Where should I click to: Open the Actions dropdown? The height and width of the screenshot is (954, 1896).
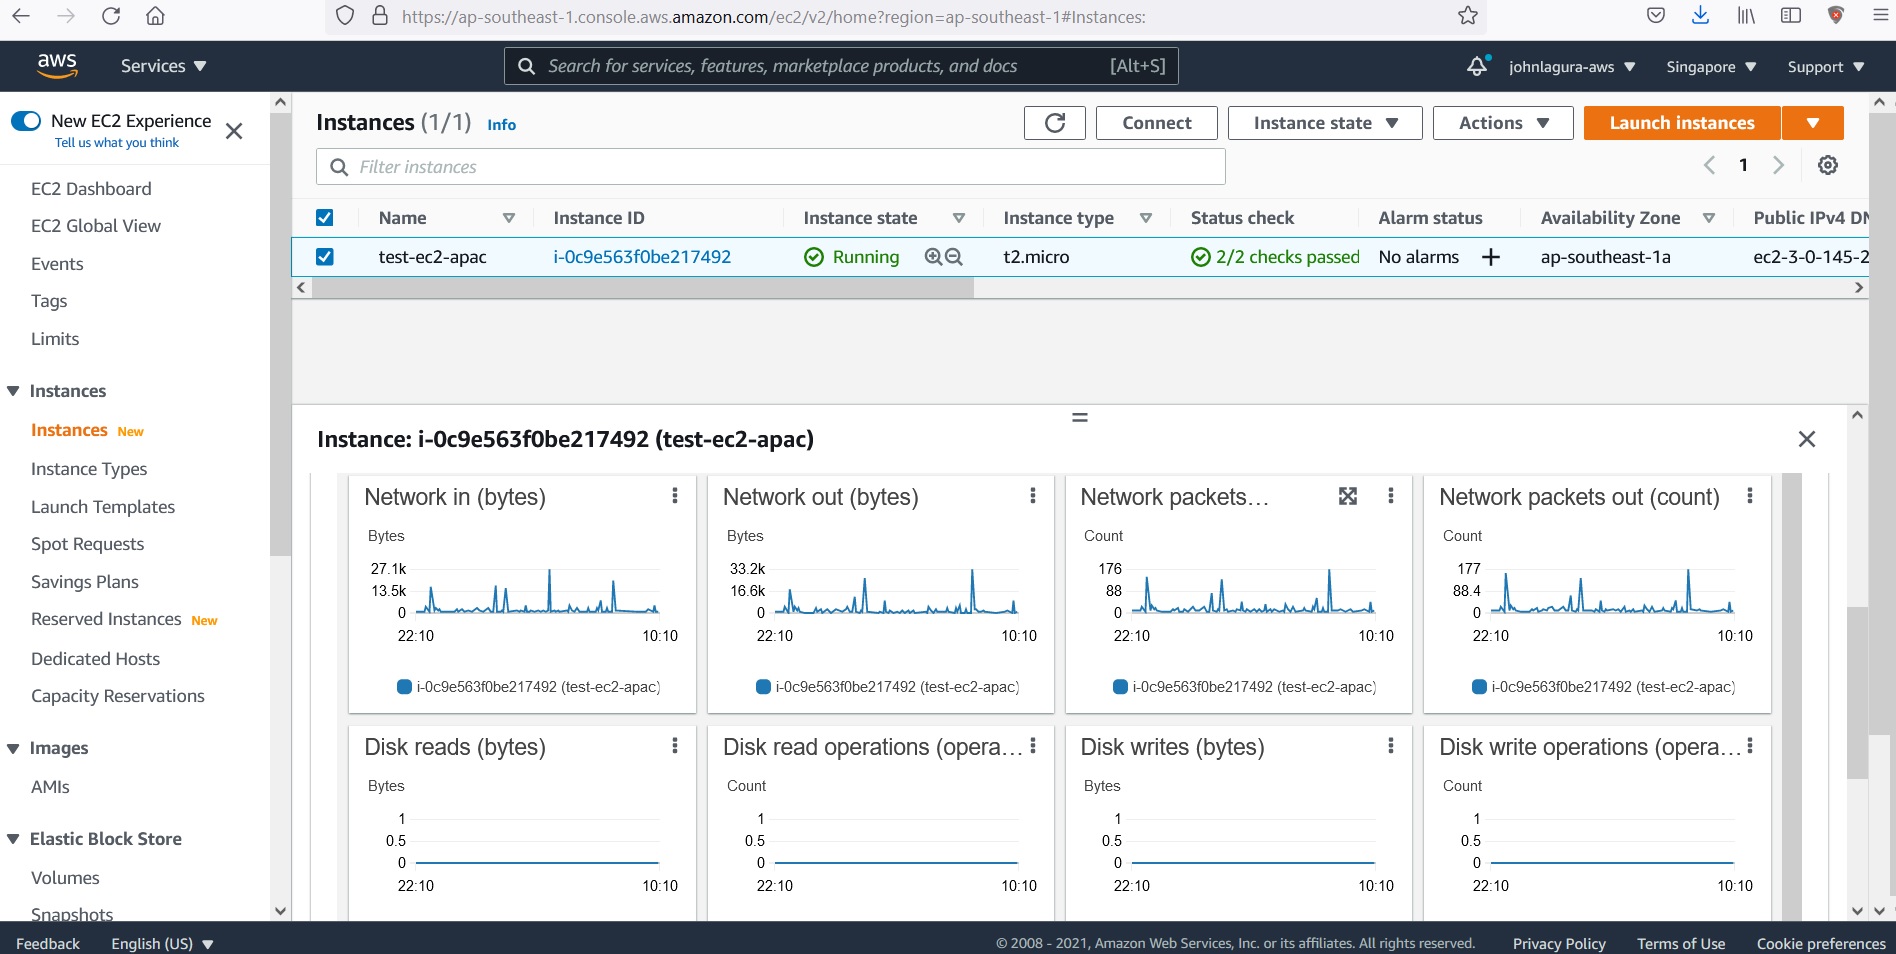click(1502, 122)
